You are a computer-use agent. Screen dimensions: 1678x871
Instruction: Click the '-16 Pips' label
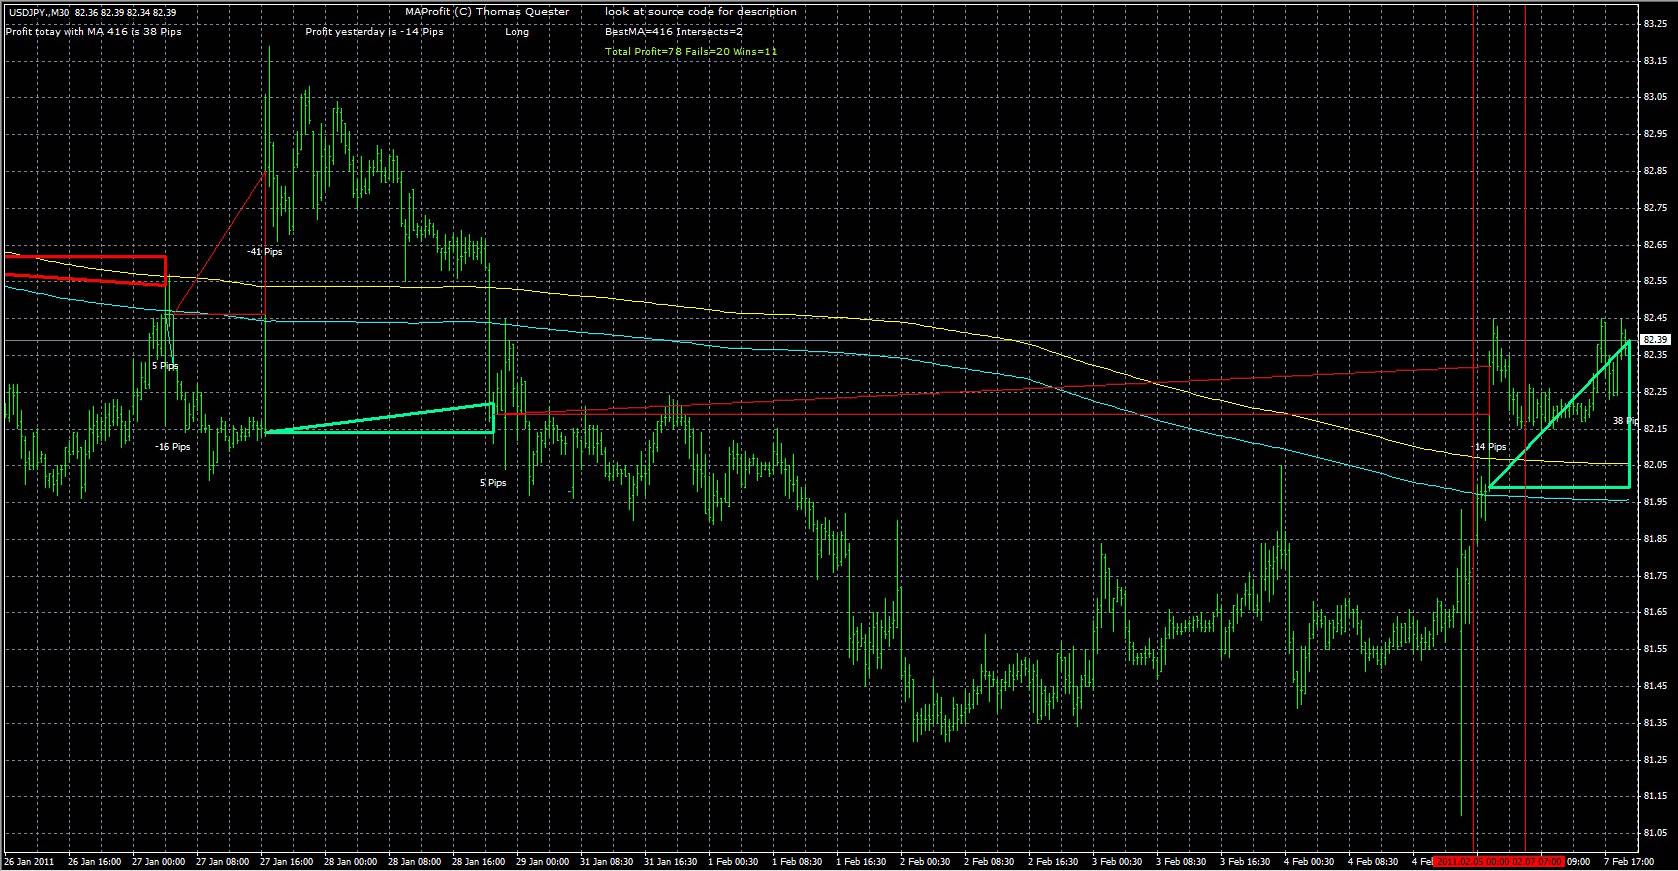click(x=173, y=447)
